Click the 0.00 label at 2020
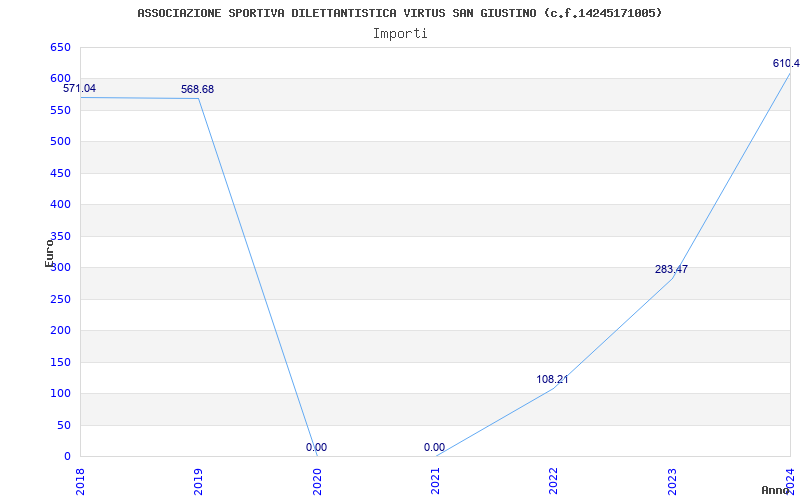Screen dimensions: 800x500 tap(316, 447)
